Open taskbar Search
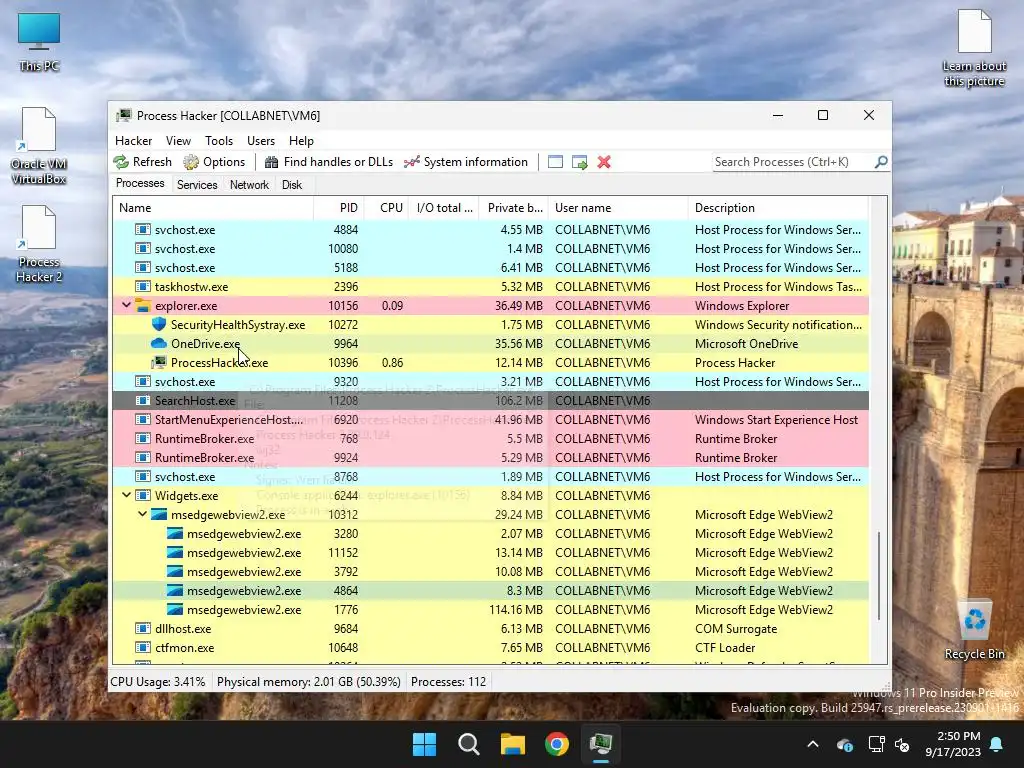 click(468, 744)
